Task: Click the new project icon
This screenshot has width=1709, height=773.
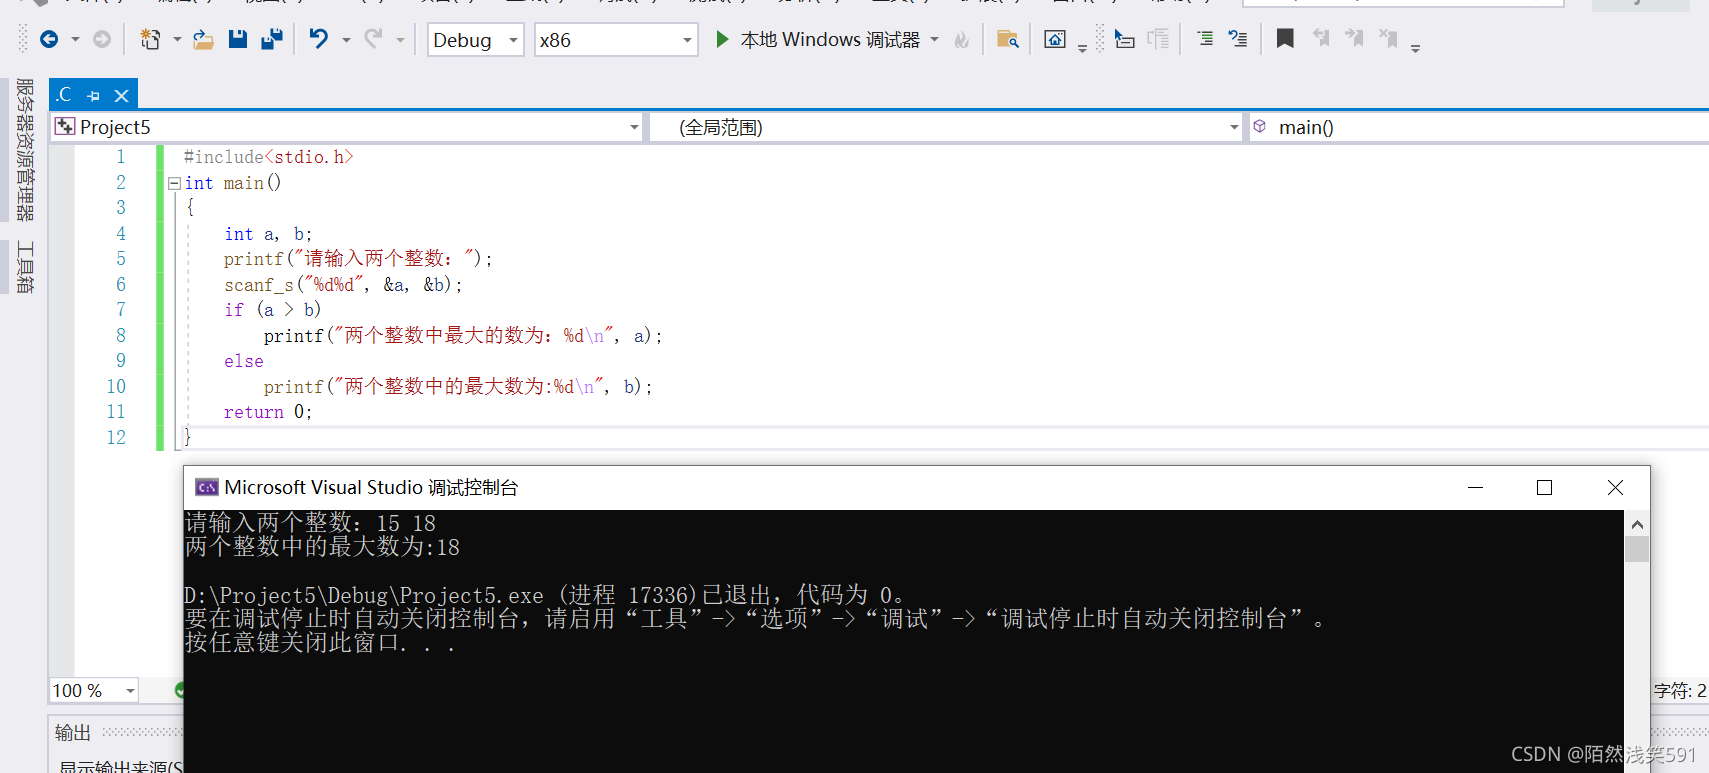Action: click(150, 40)
